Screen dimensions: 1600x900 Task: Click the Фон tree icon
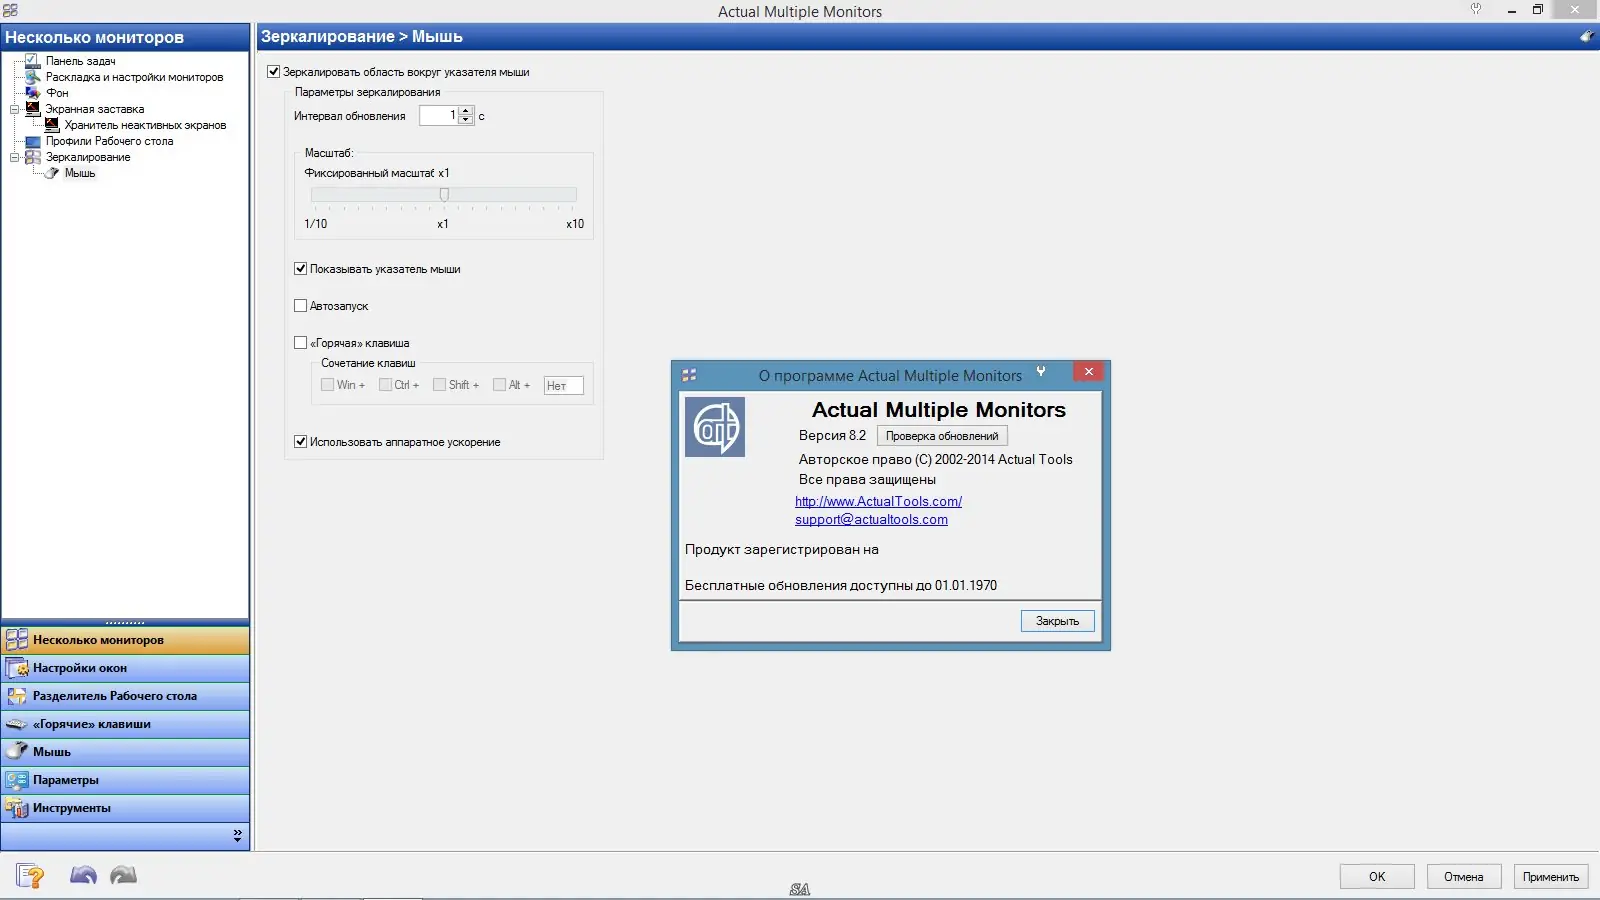(32, 93)
